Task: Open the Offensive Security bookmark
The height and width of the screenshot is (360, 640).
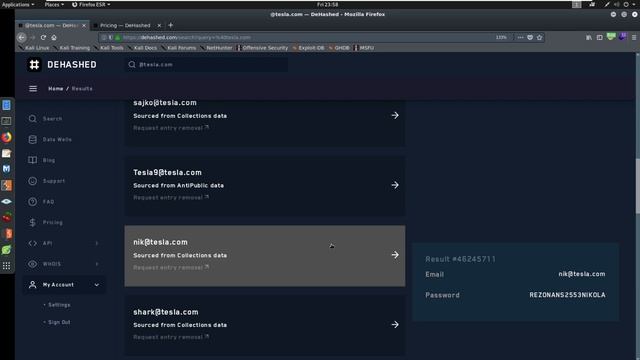Action: pos(263,48)
